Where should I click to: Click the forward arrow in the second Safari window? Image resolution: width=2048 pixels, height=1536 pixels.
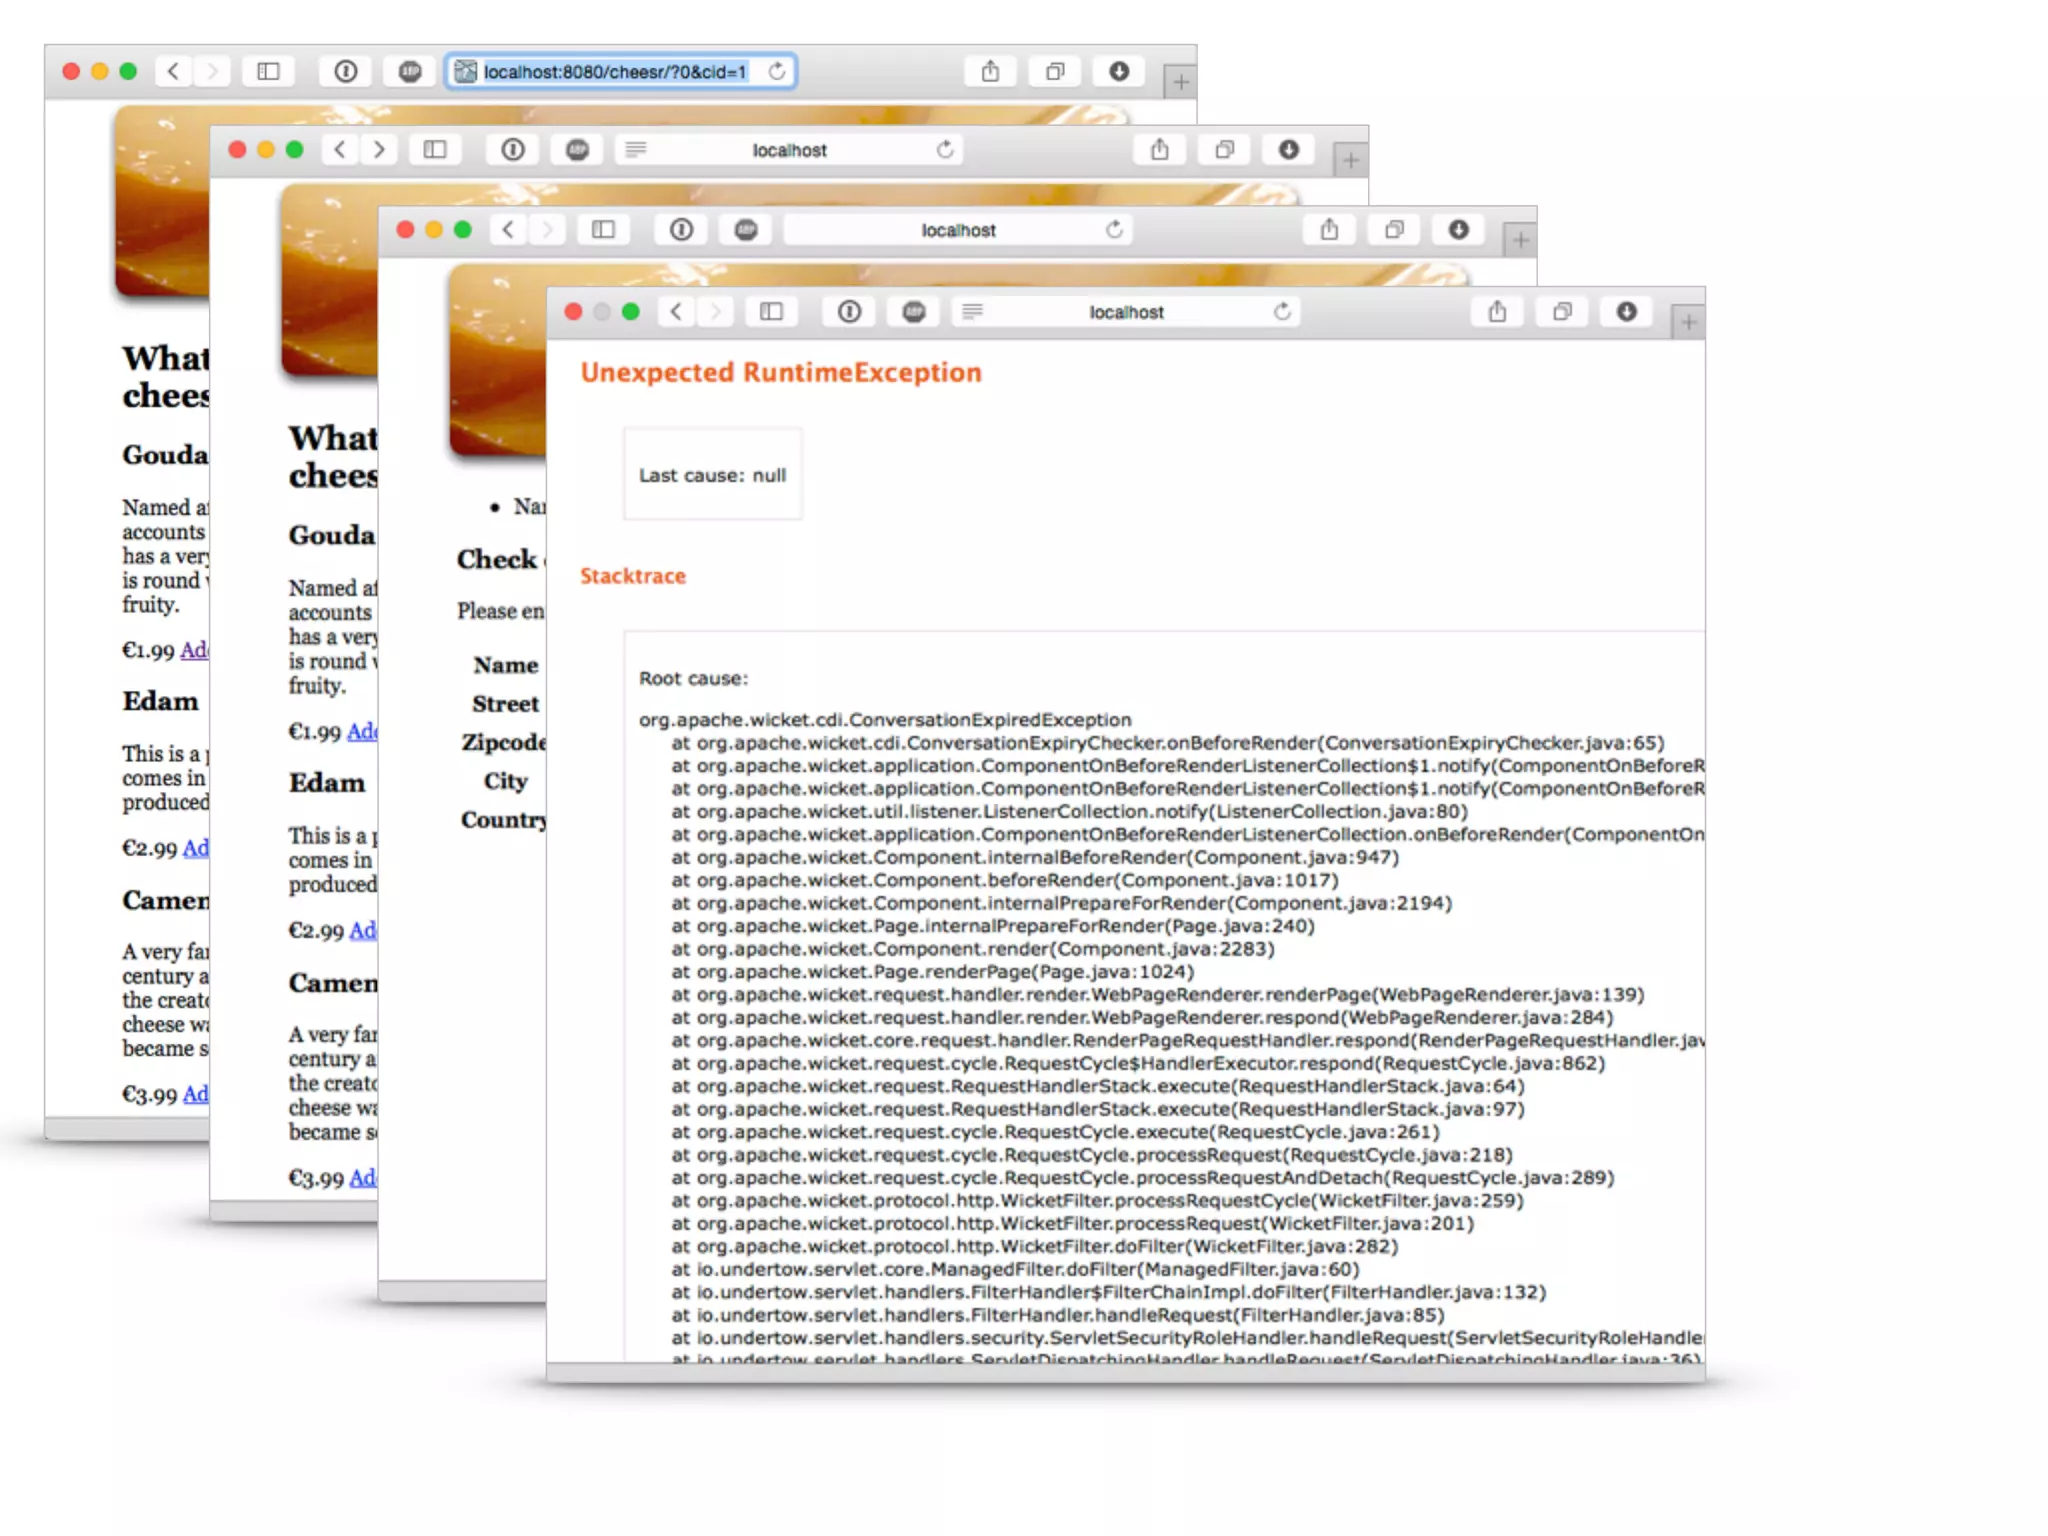[x=379, y=150]
